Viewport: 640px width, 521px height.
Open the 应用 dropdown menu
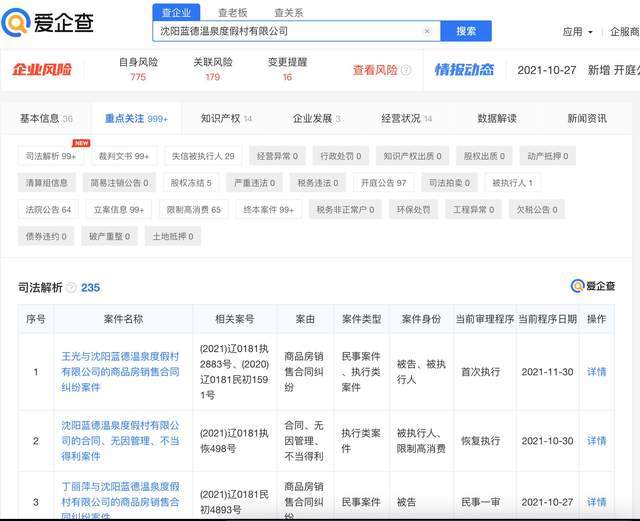(577, 32)
